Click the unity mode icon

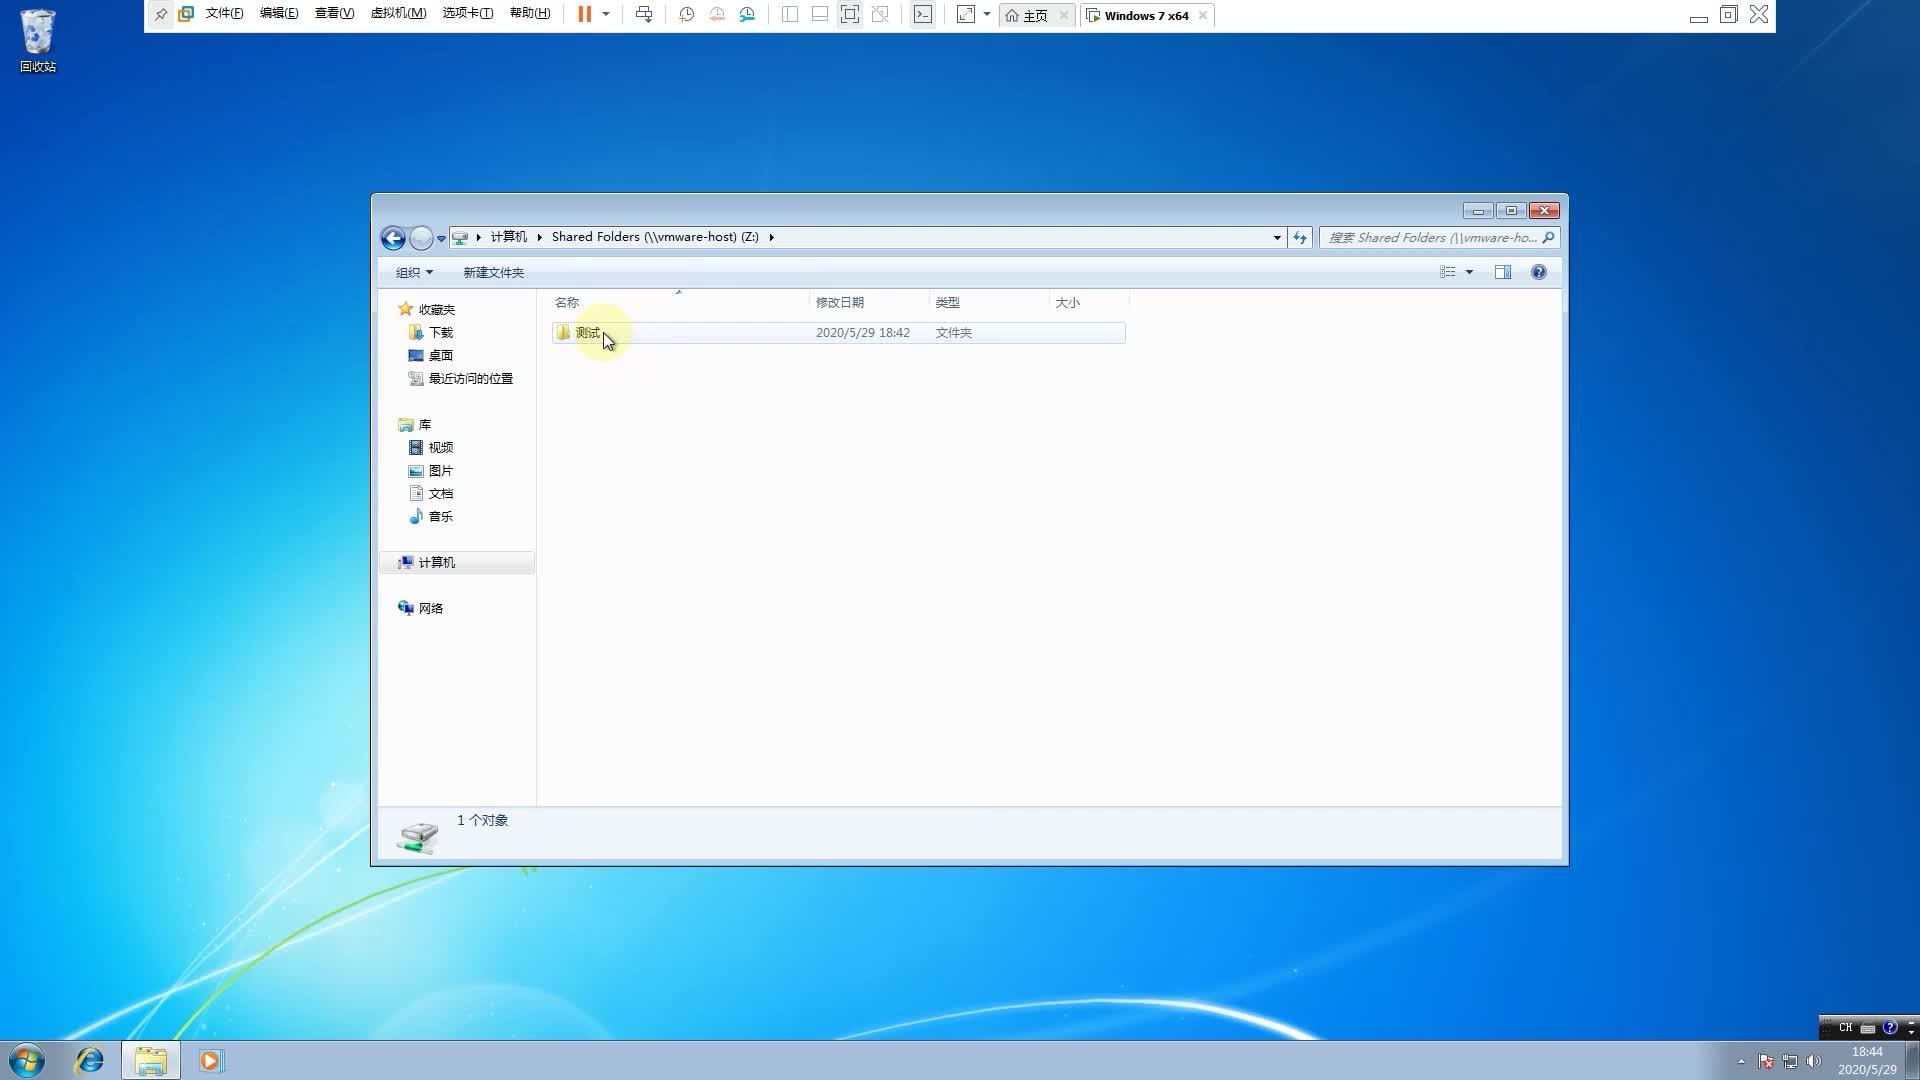880,15
